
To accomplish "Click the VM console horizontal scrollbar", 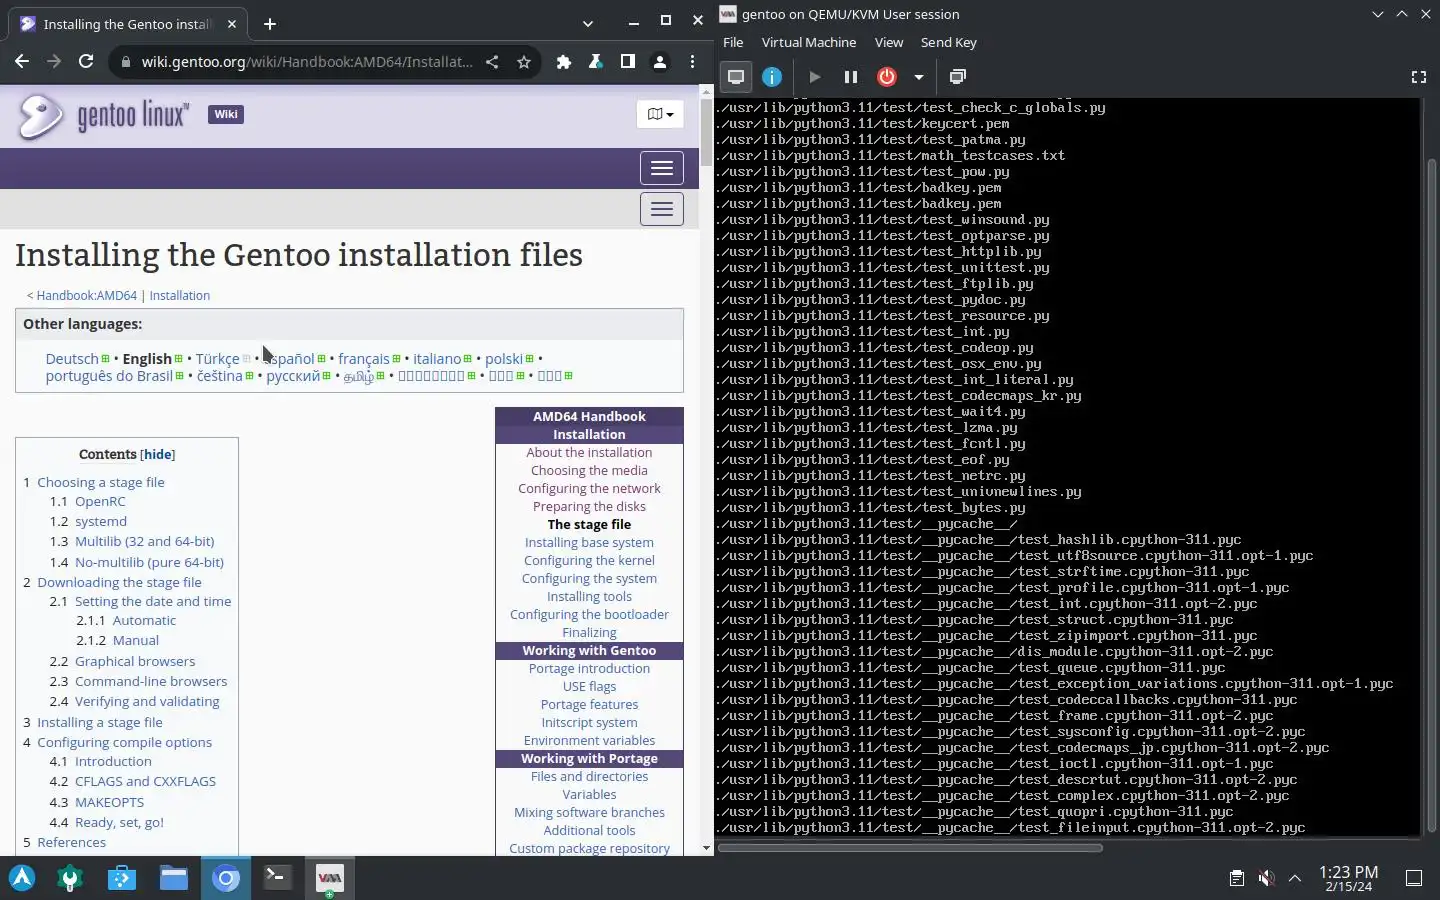I will (x=910, y=848).
